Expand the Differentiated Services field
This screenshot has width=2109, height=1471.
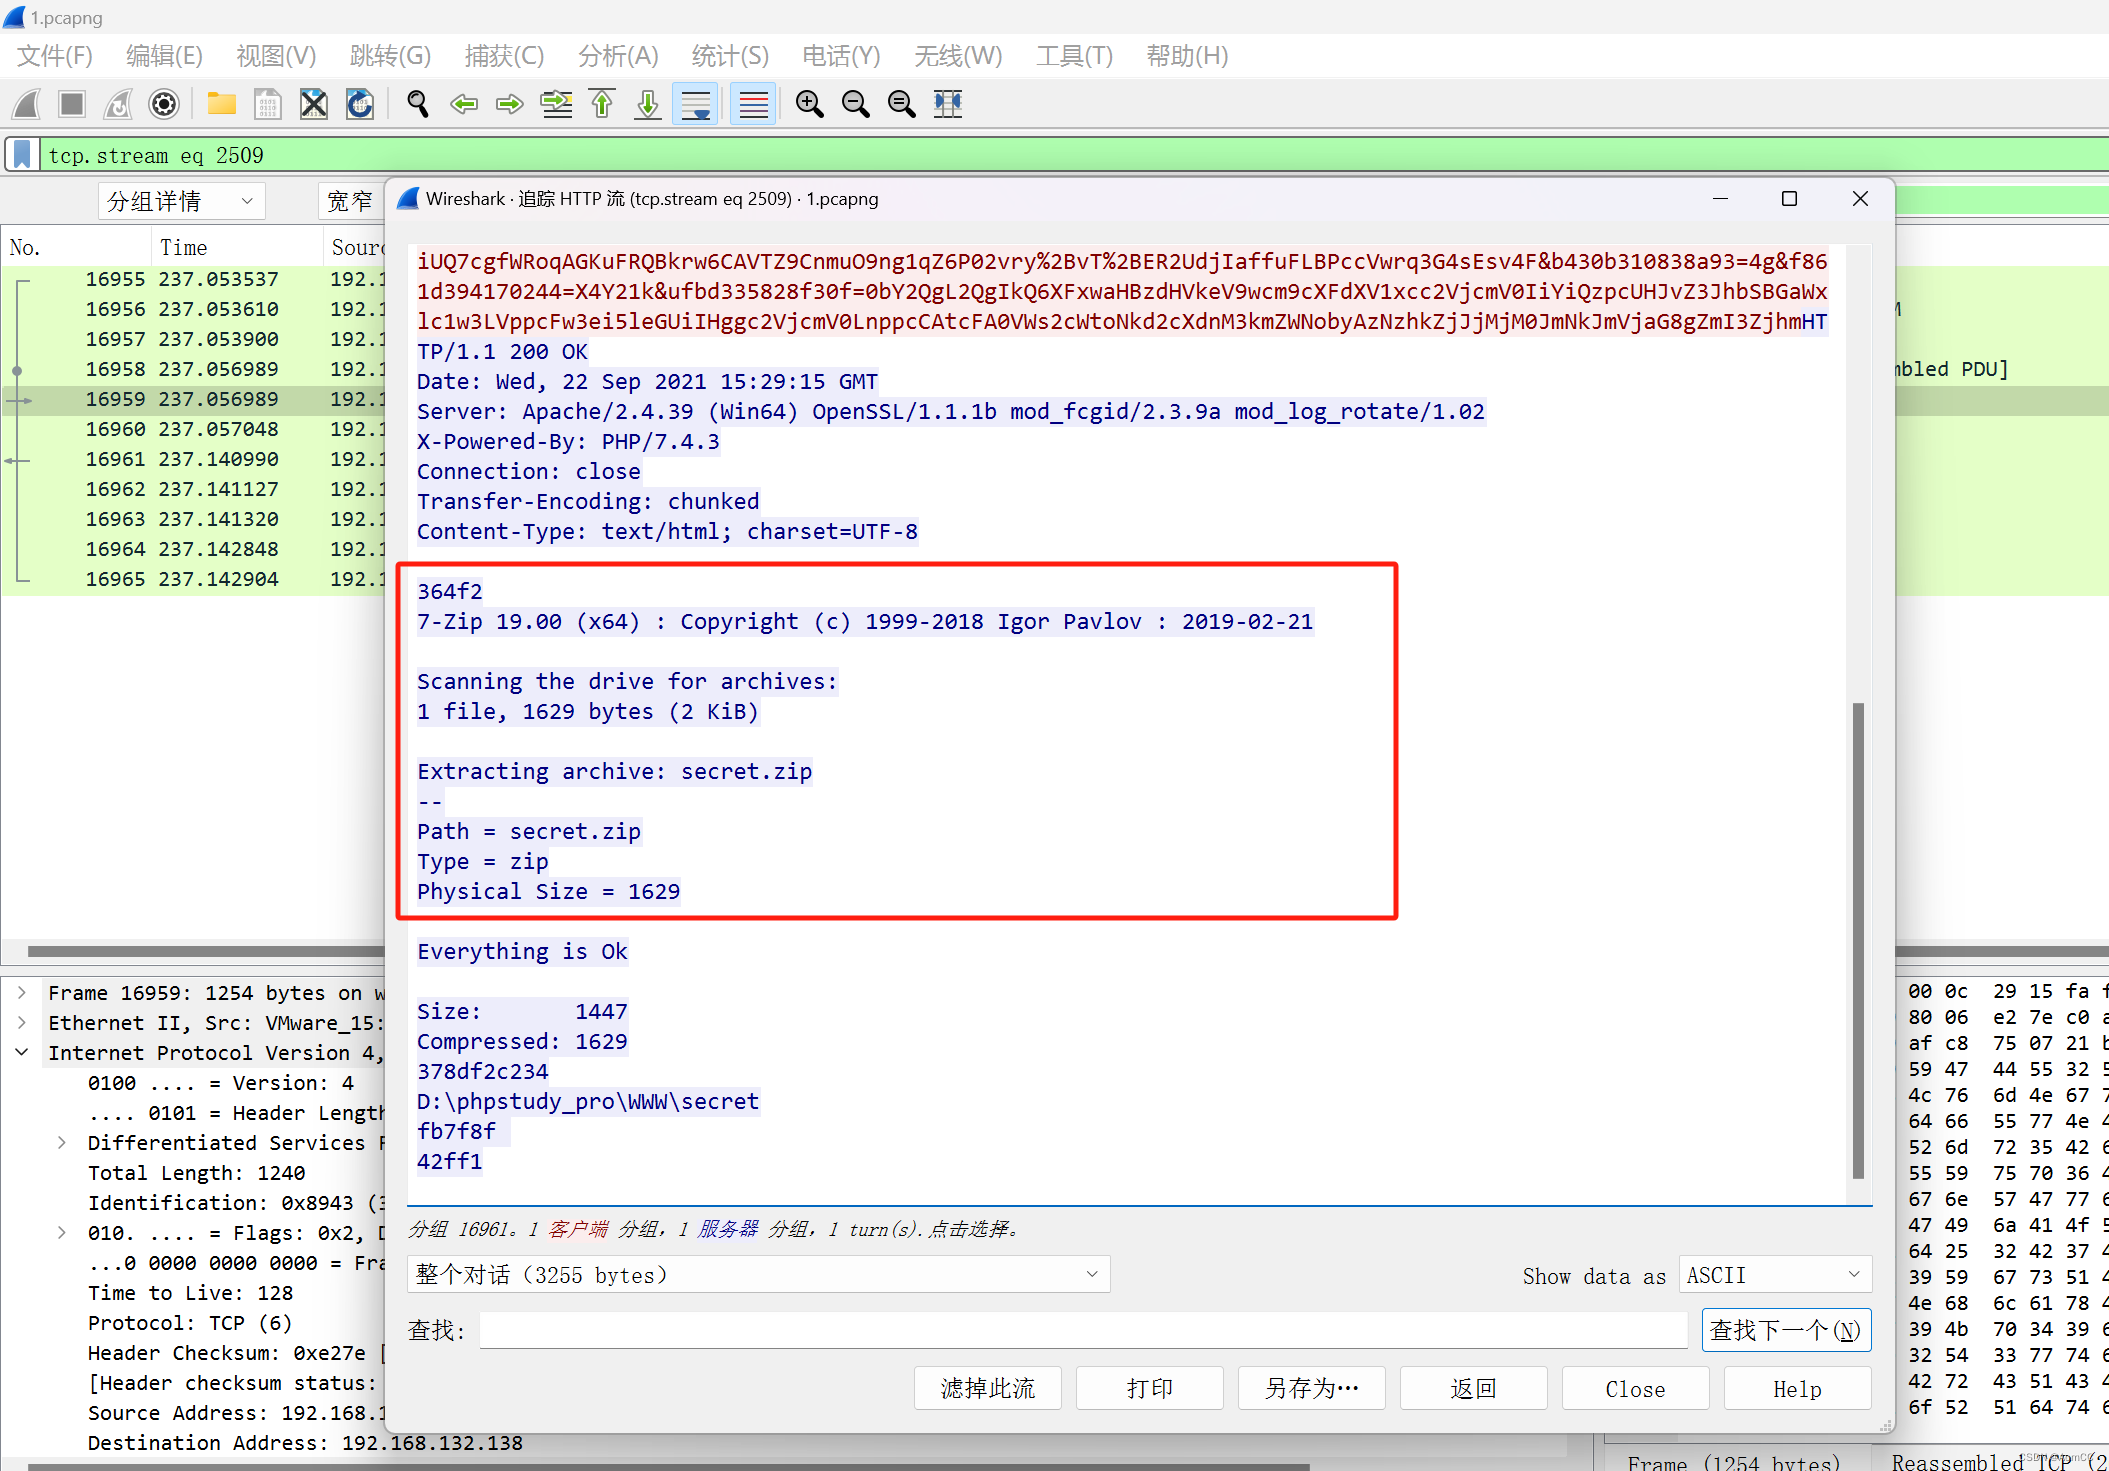[61, 1143]
